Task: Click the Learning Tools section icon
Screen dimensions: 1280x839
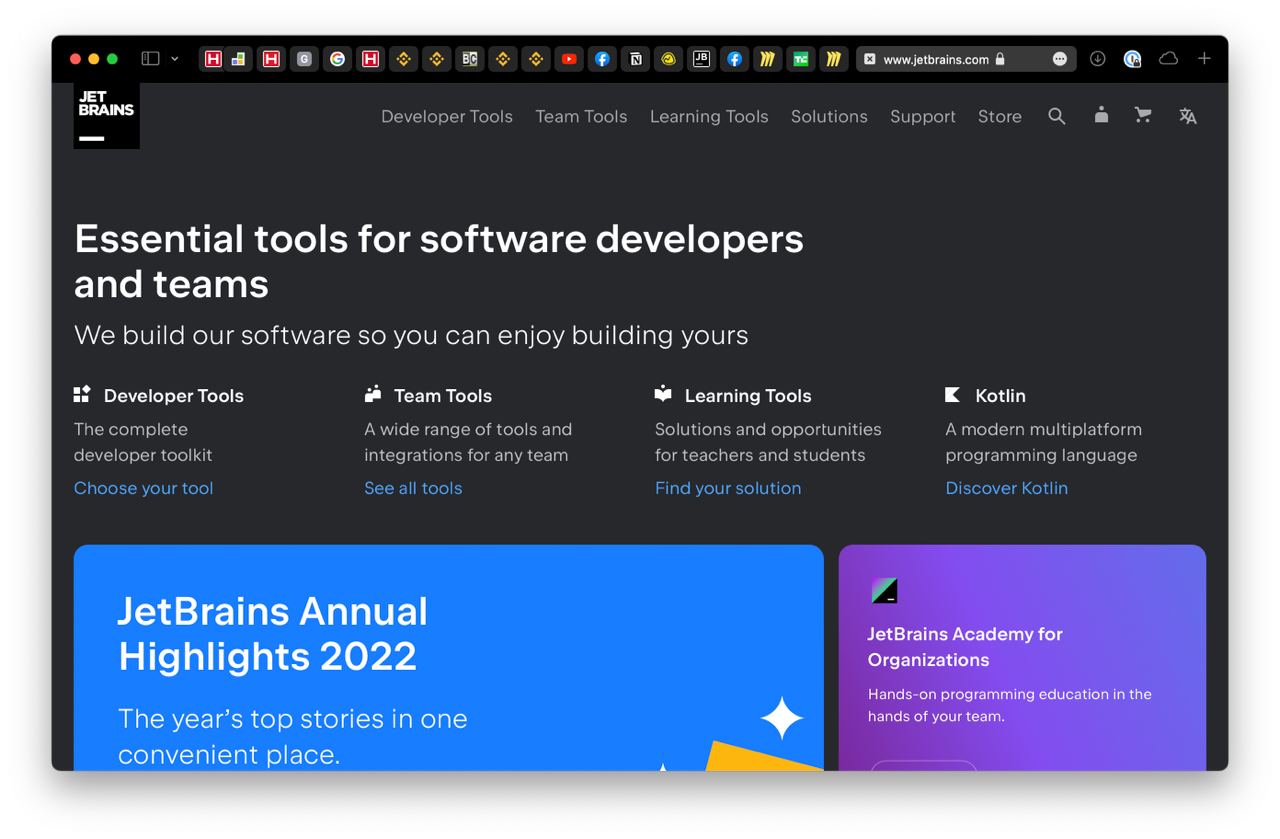Action: 663,394
